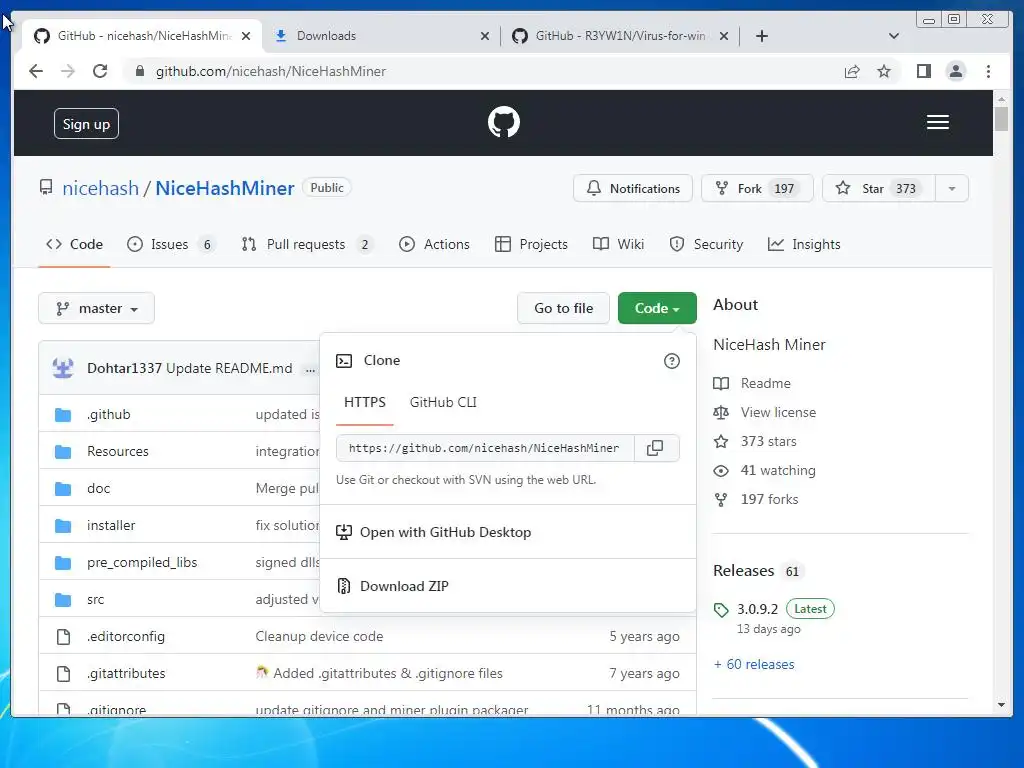Click the Notifications button
This screenshot has height=768, width=1024.
point(633,189)
